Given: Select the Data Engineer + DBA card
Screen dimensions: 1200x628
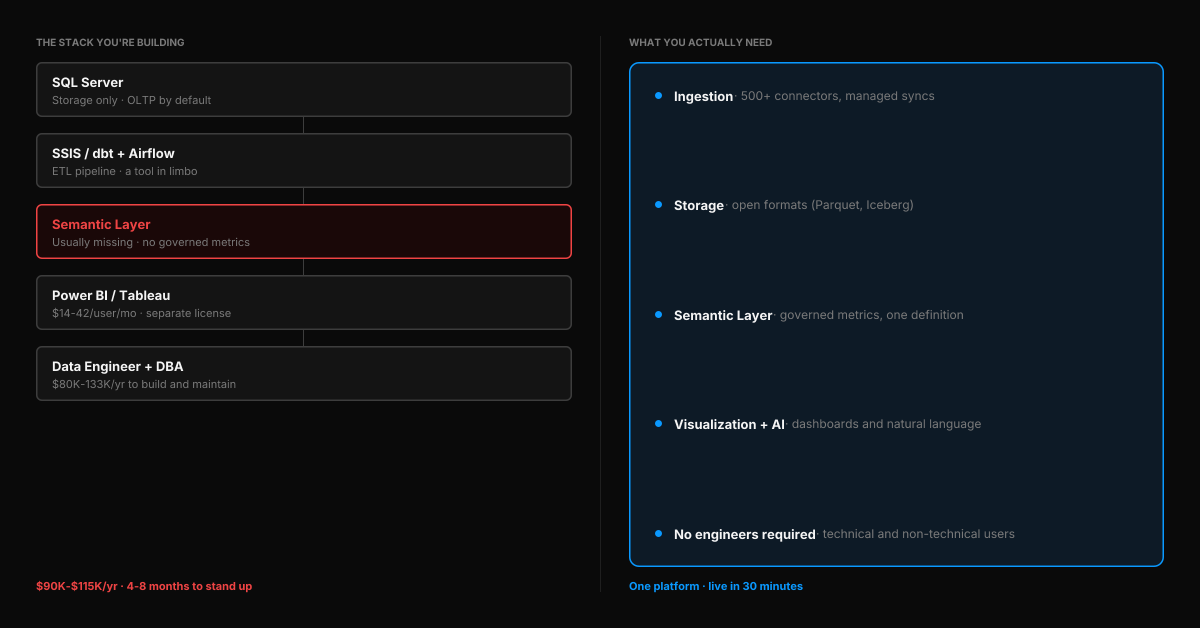Looking at the screenshot, I should pos(304,374).
